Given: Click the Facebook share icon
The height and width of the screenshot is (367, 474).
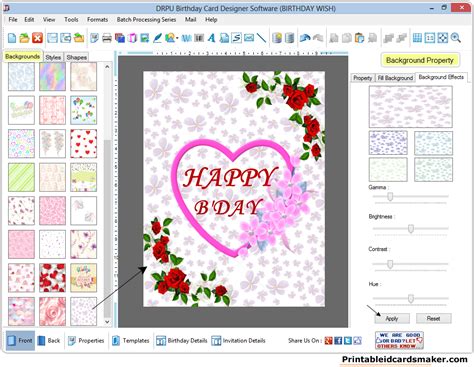Looking at the screenshot, I should pos(338,341).
